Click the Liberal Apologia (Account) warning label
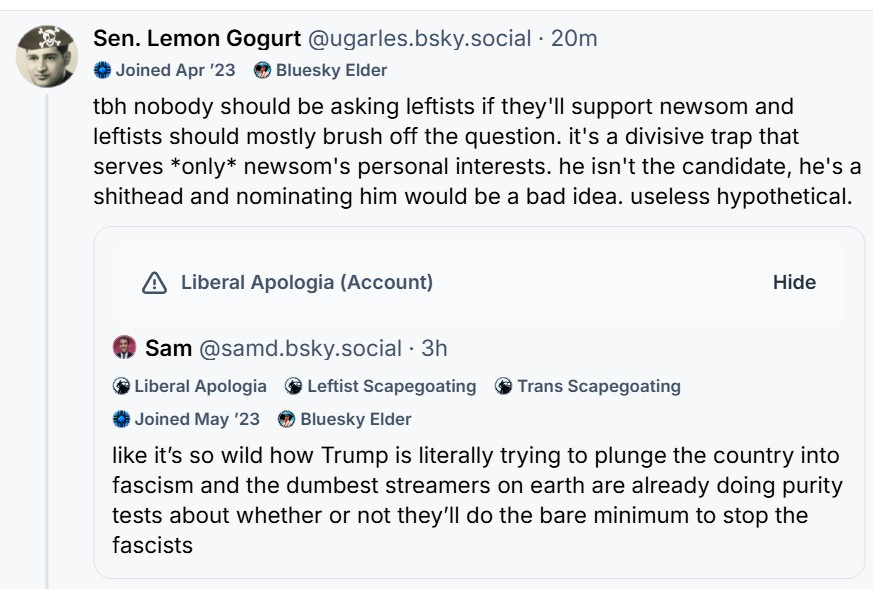The height and width of the screenshot is (589, 873). (x=307, y=283)
